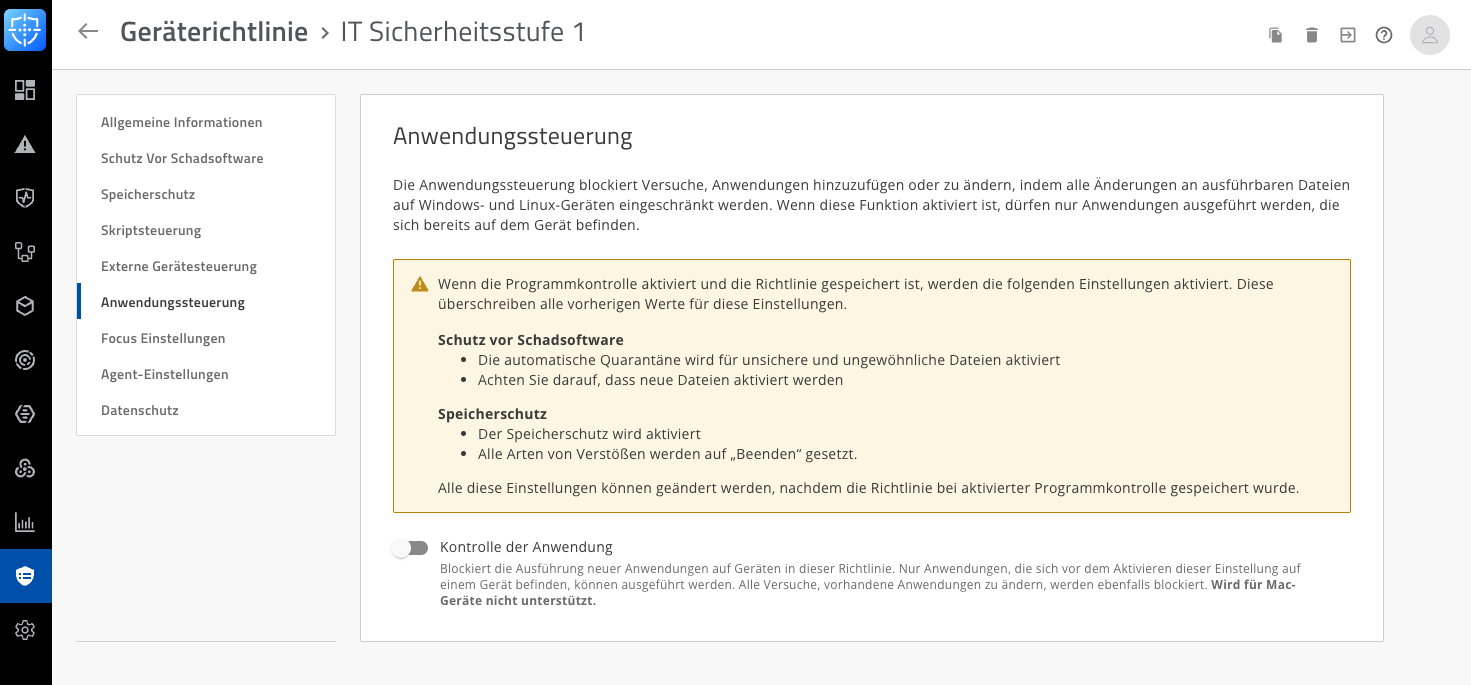This screenshot has height=685, width=1471.
Task: Open the reports bar chart icon
Action: 25,522
